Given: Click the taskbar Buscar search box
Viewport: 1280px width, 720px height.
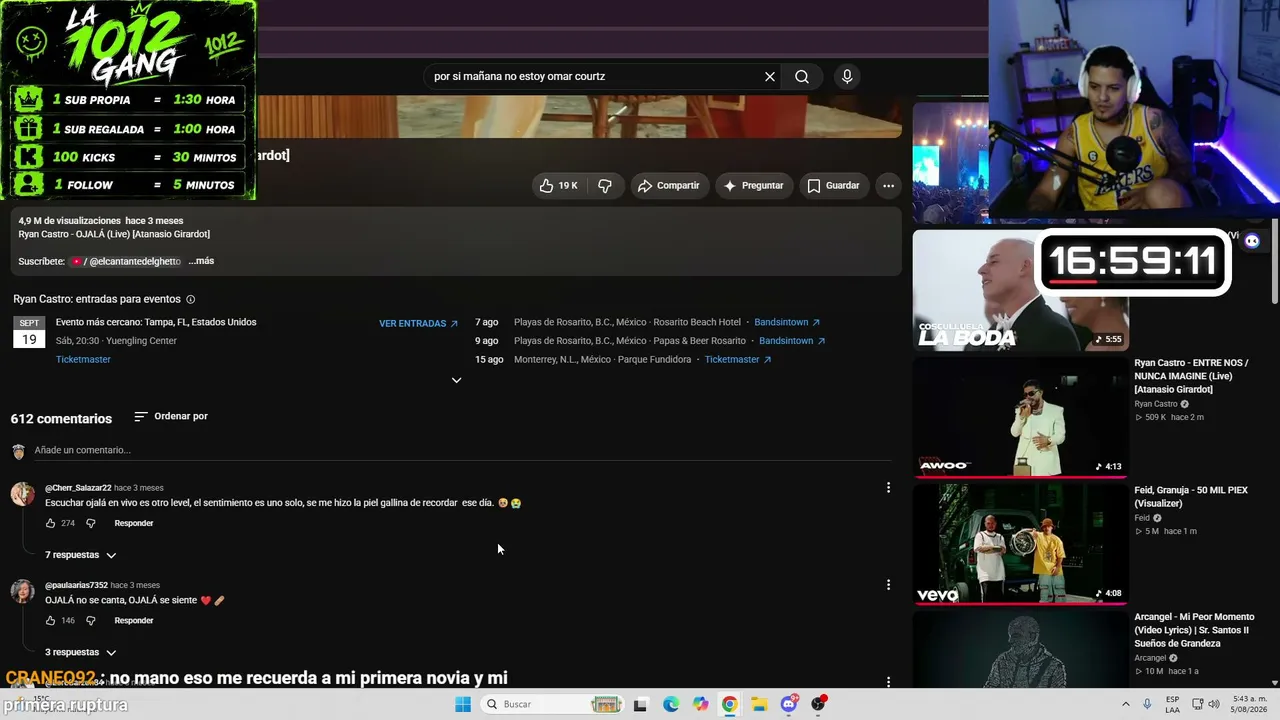Looking at the screenshot, I should point(552,704).
